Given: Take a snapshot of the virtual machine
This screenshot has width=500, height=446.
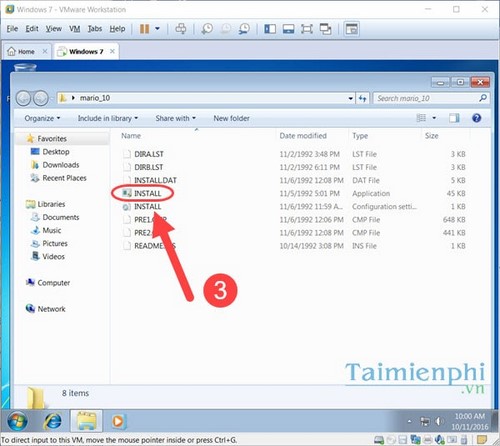Looking at the screenshot, I should tap(207, 29).
